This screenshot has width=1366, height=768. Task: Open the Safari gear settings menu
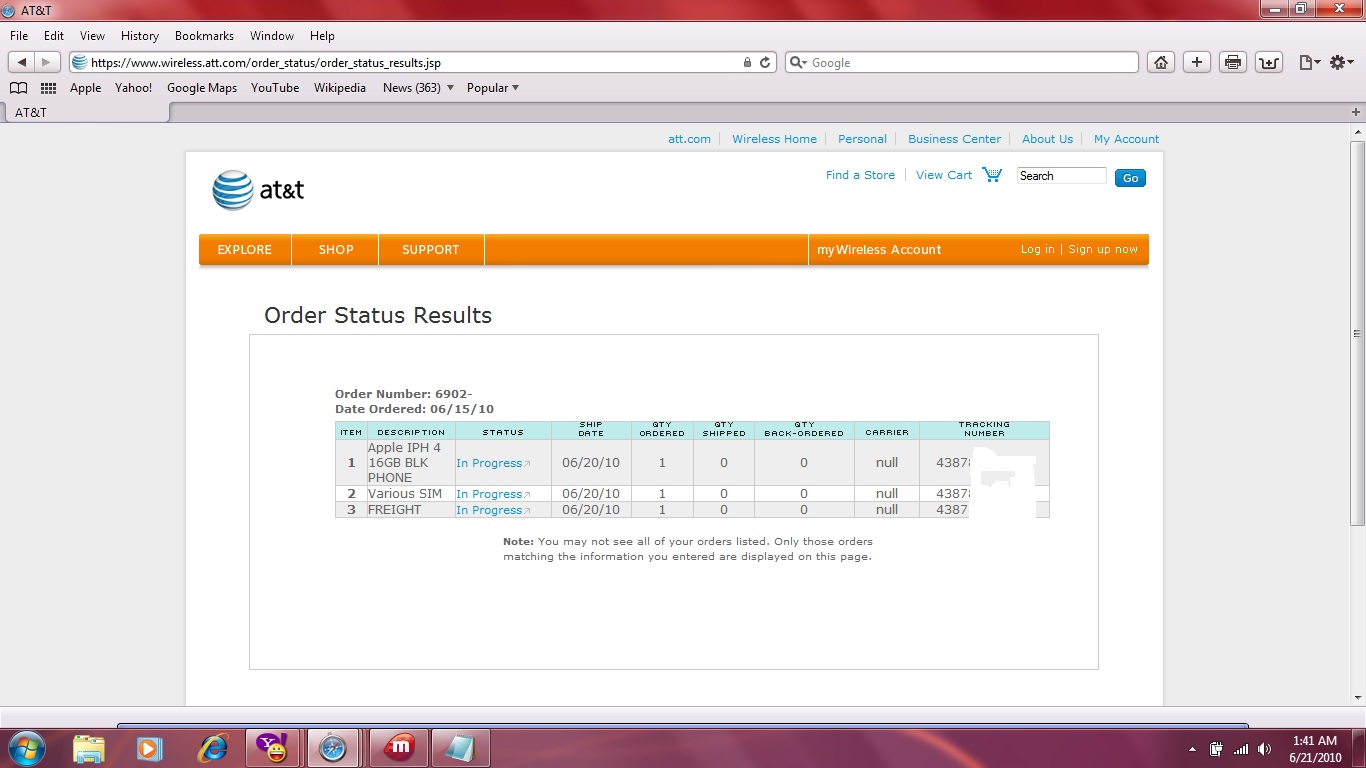pyautogui.click(x=1341, y=62)
